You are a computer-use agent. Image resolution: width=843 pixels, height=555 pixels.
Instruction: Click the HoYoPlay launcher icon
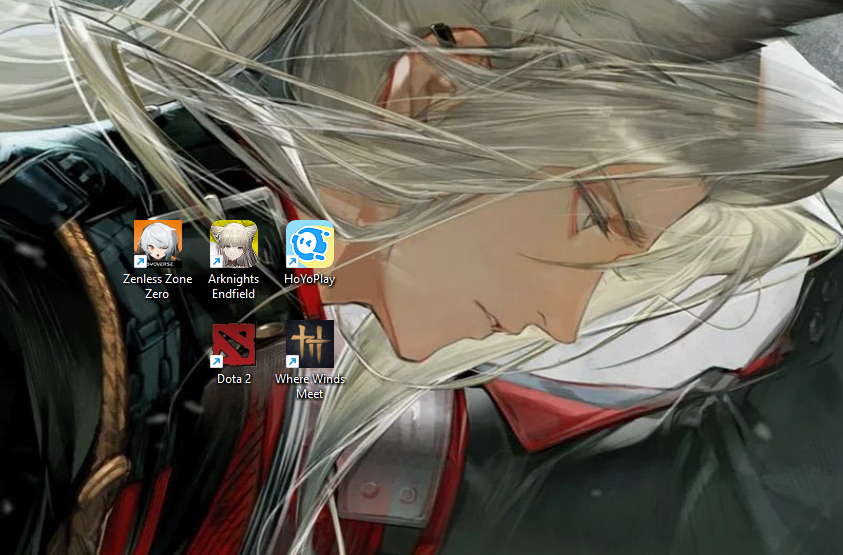click(310, 243)
